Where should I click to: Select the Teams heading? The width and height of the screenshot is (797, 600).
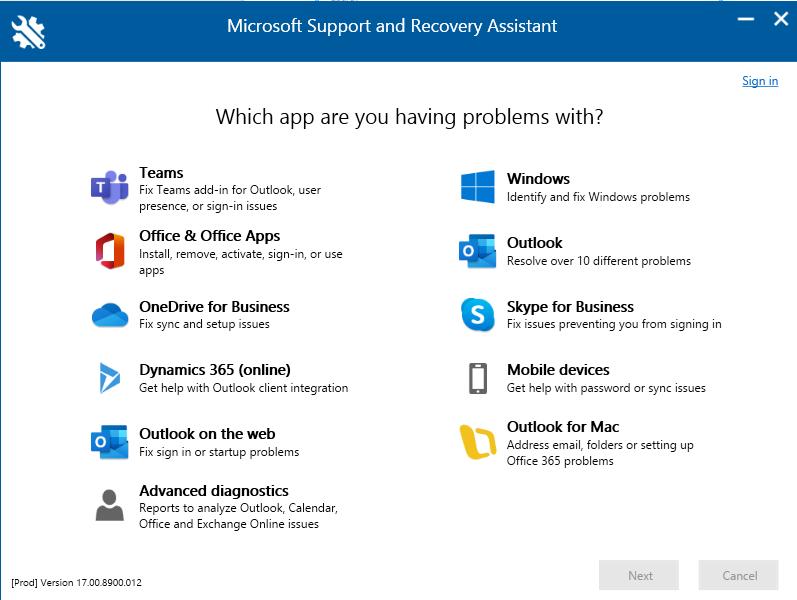pos(161,173)
